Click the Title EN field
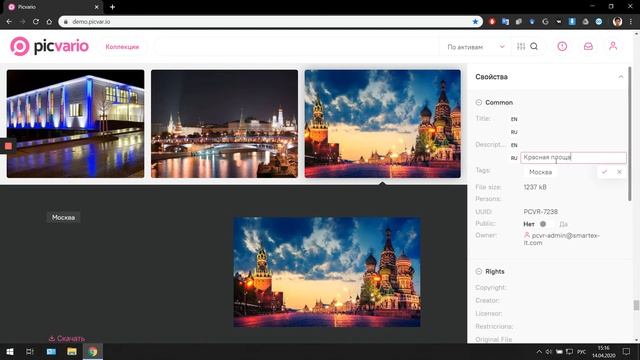 click(573, 119)
